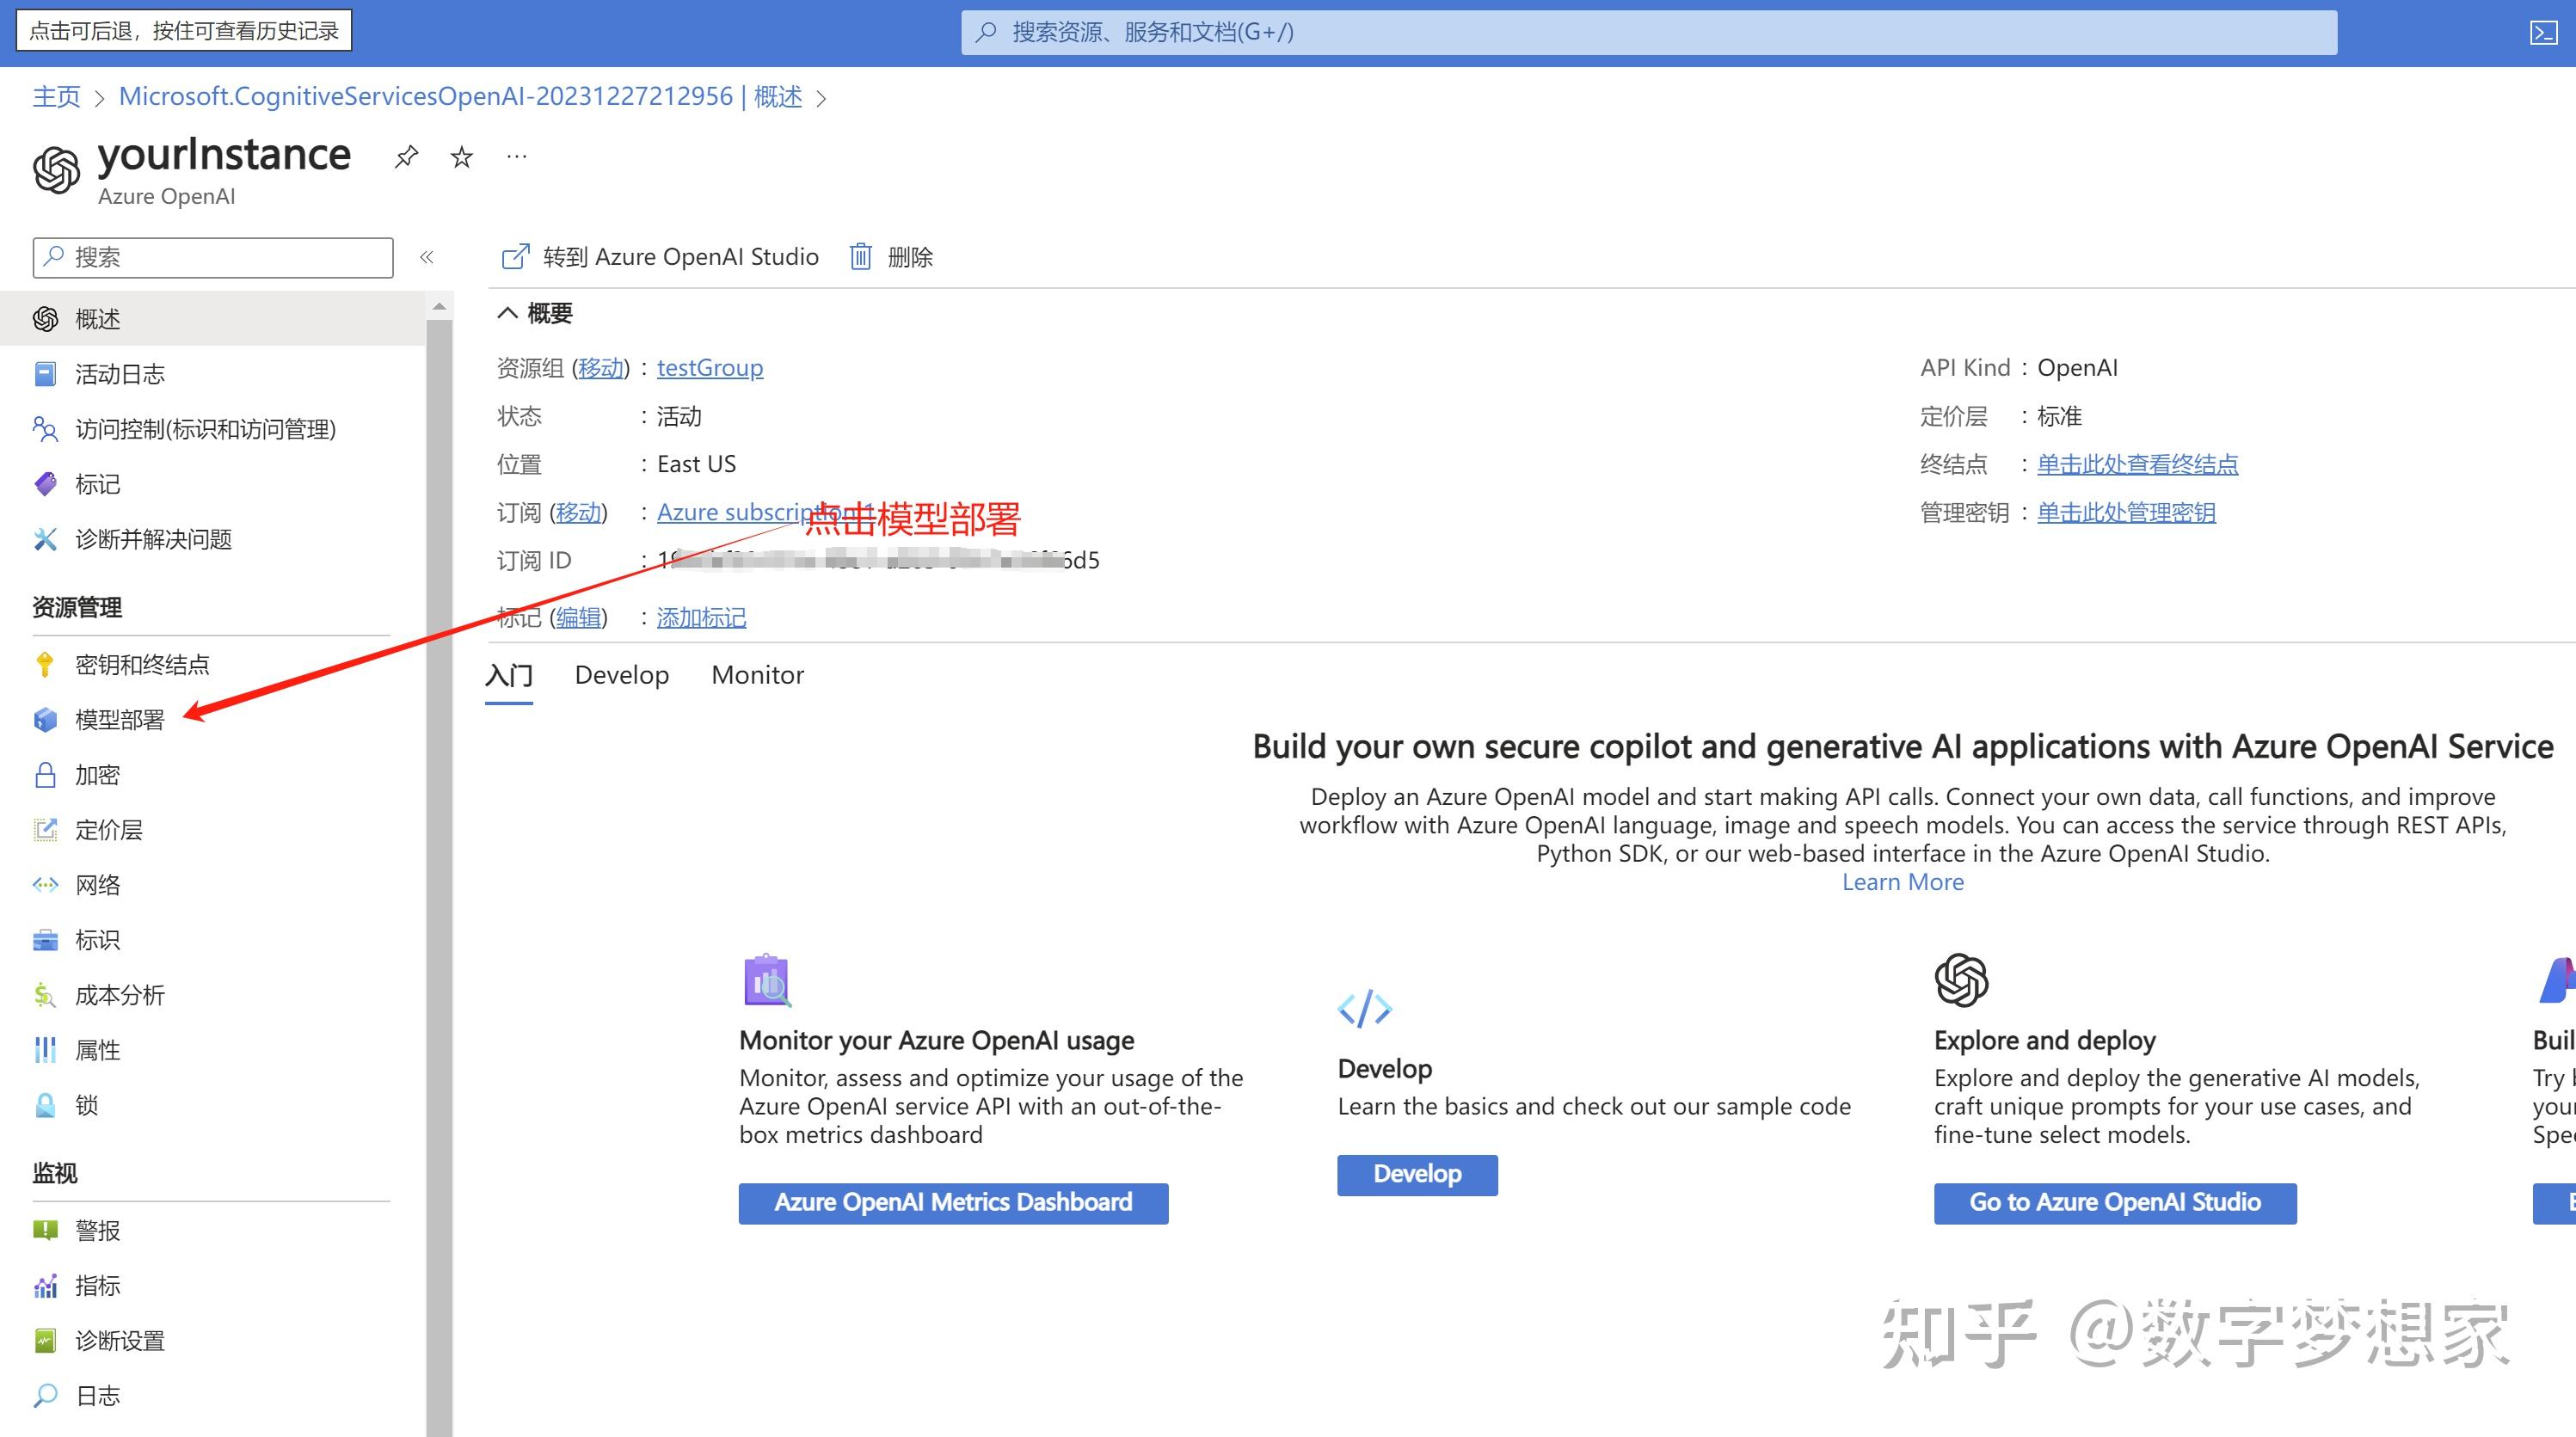This screenshot has height=1437, width=2576.
Task: Open 密钥和终结点 settings
Action: [x=142, y=663]
